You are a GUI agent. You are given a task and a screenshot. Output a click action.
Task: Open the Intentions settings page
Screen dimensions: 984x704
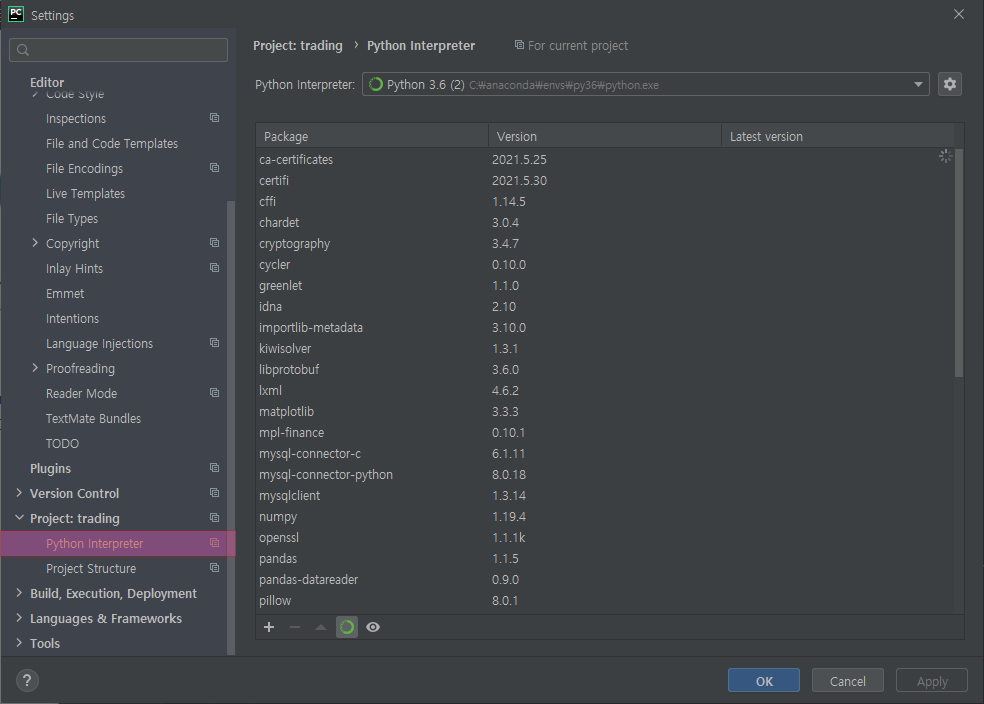(x=72, y=319)
